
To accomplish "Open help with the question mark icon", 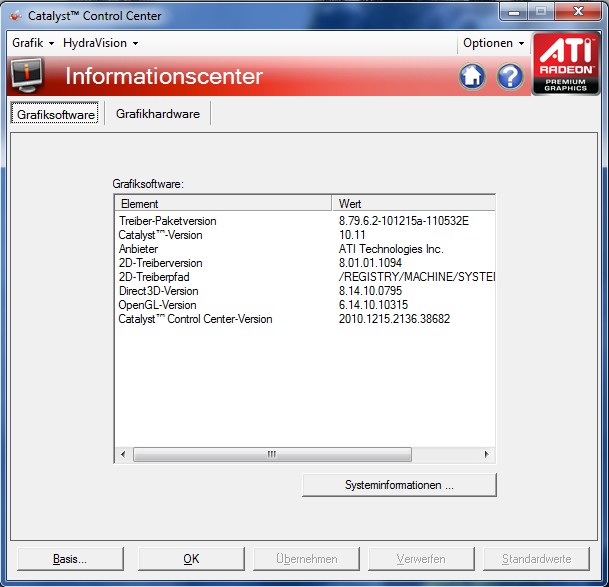I will tap(510, 76).
